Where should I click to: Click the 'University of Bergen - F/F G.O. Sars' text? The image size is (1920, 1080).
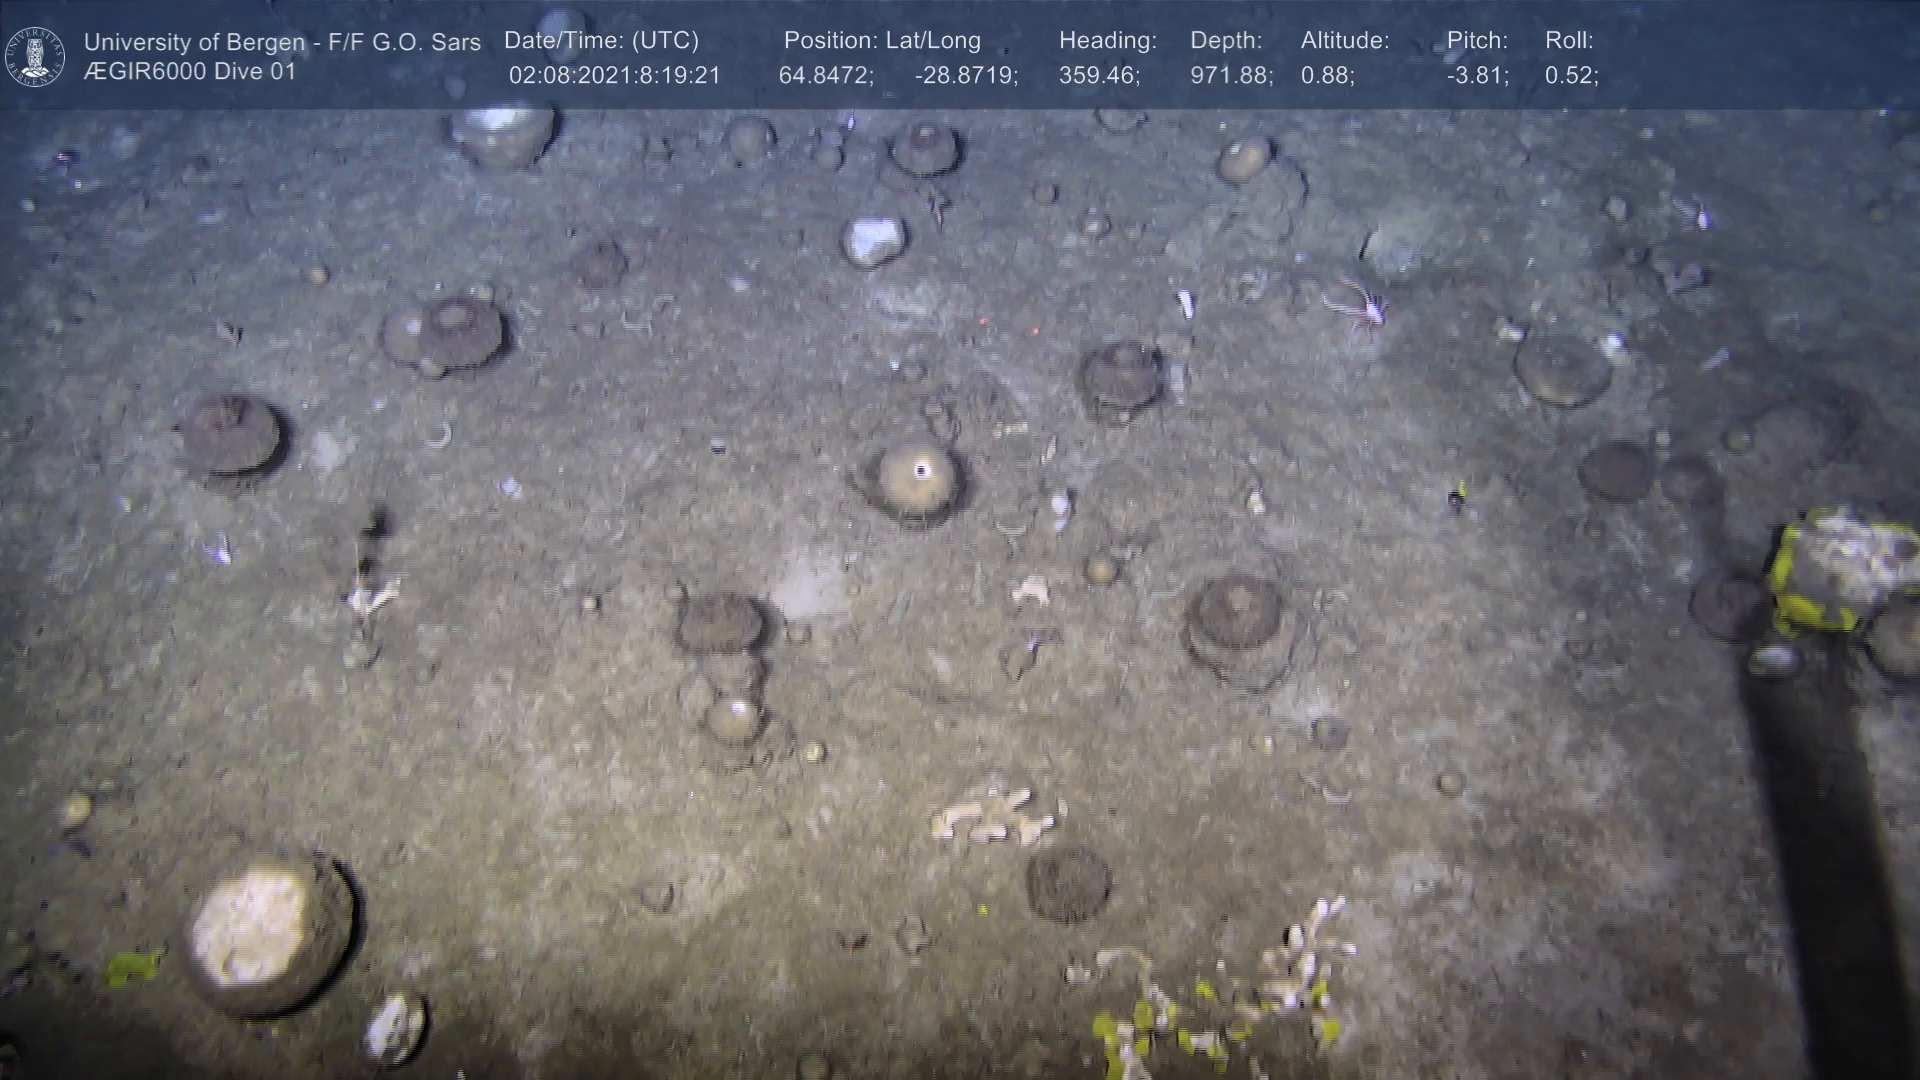coord(282,42)
